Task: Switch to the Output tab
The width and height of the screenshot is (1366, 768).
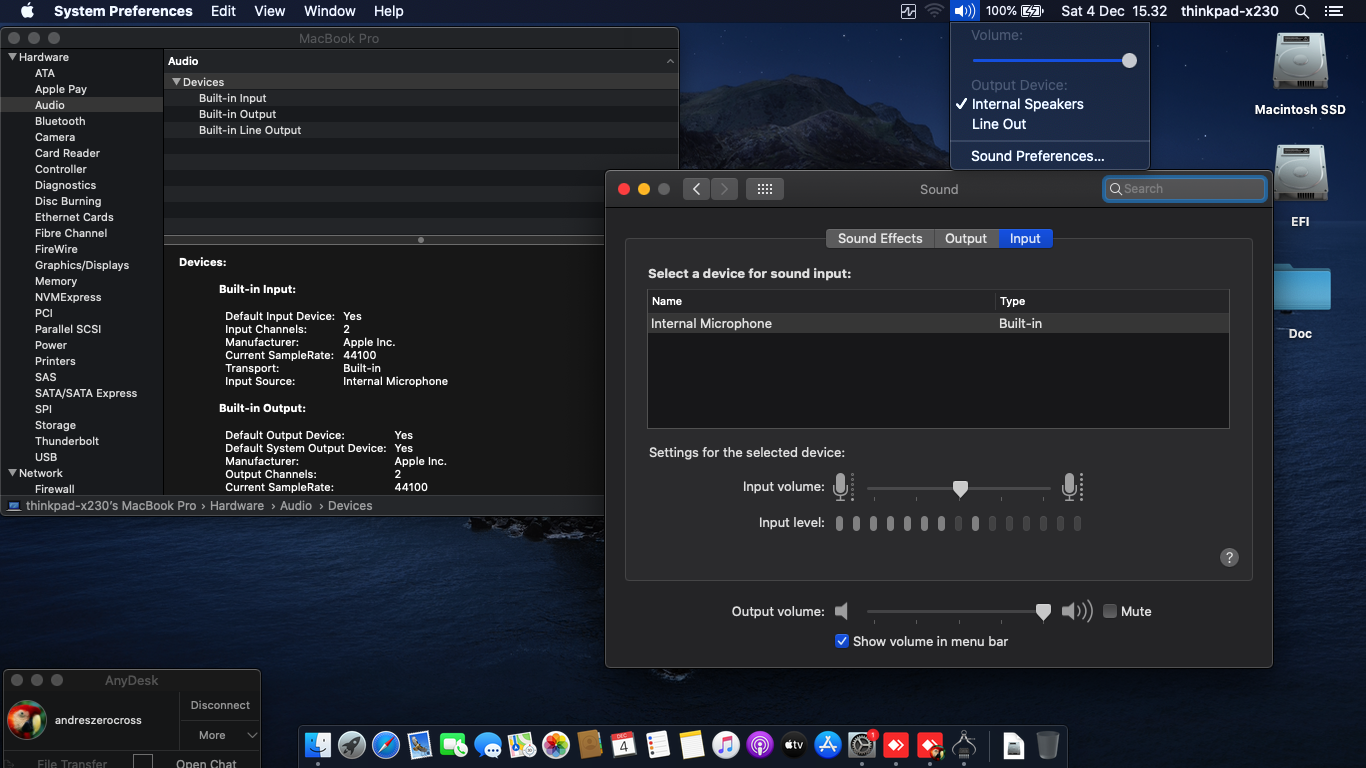Action: coord(966,238)
